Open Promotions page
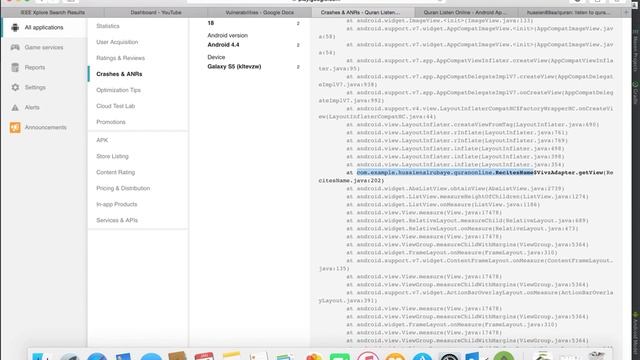The height and width of the screenshot is (360, 640). coord(111,122)
